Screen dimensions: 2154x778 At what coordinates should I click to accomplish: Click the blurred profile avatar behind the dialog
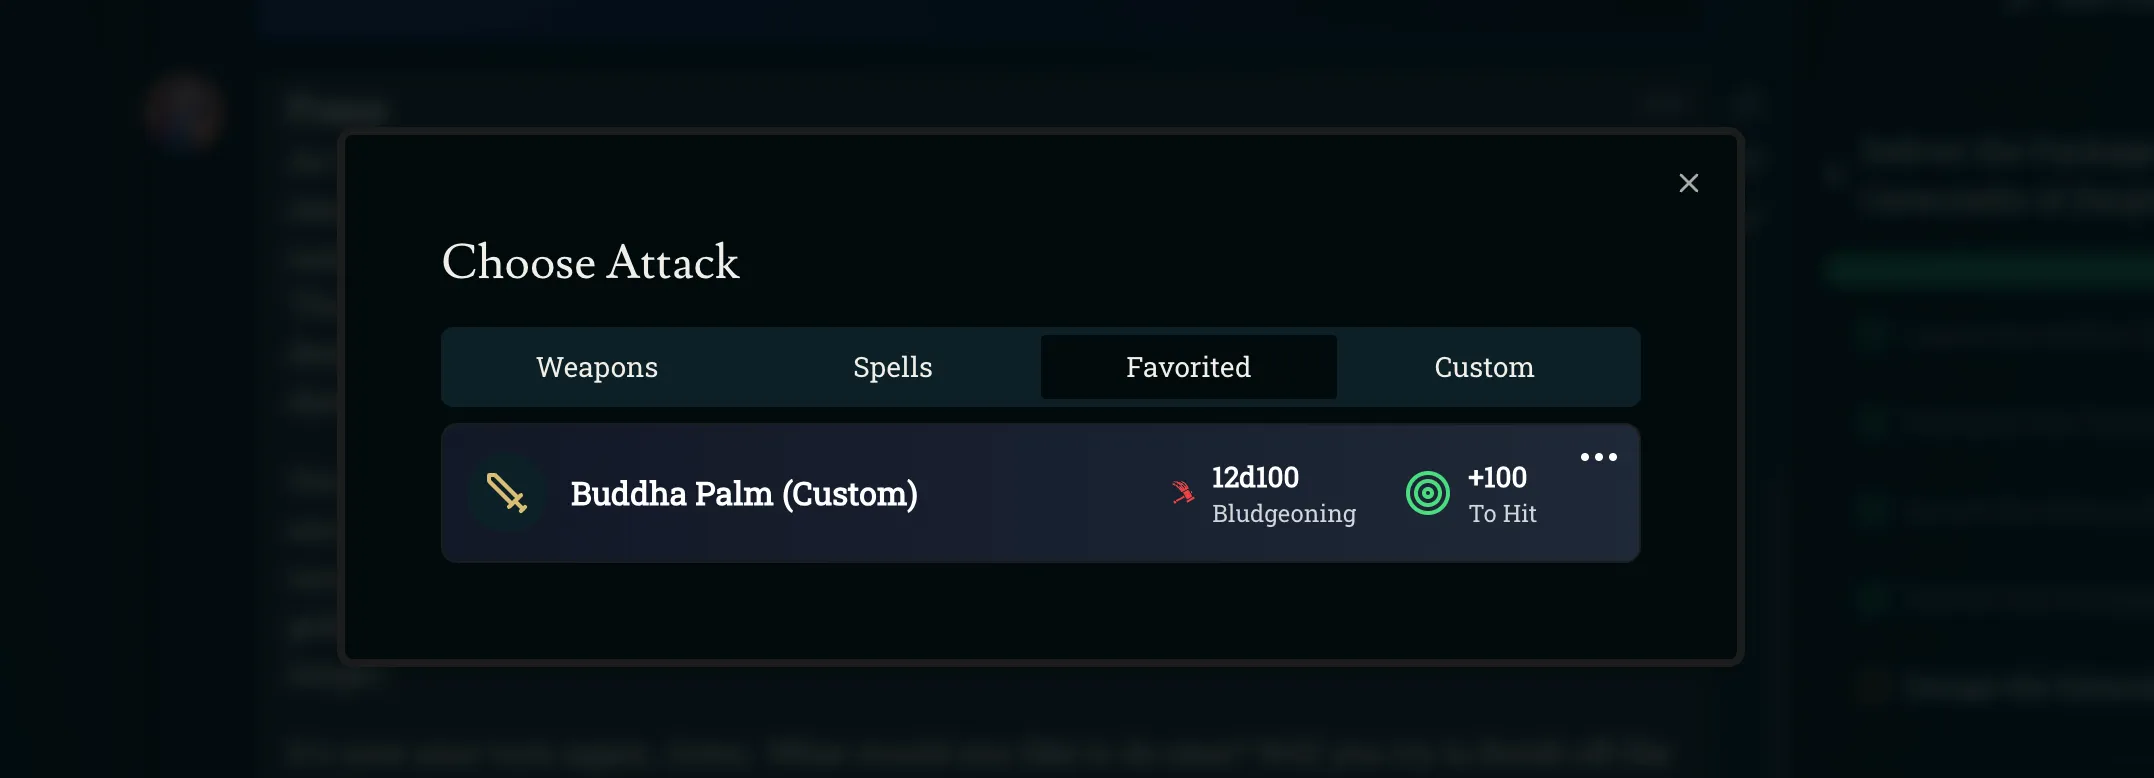tap(184, 111)
